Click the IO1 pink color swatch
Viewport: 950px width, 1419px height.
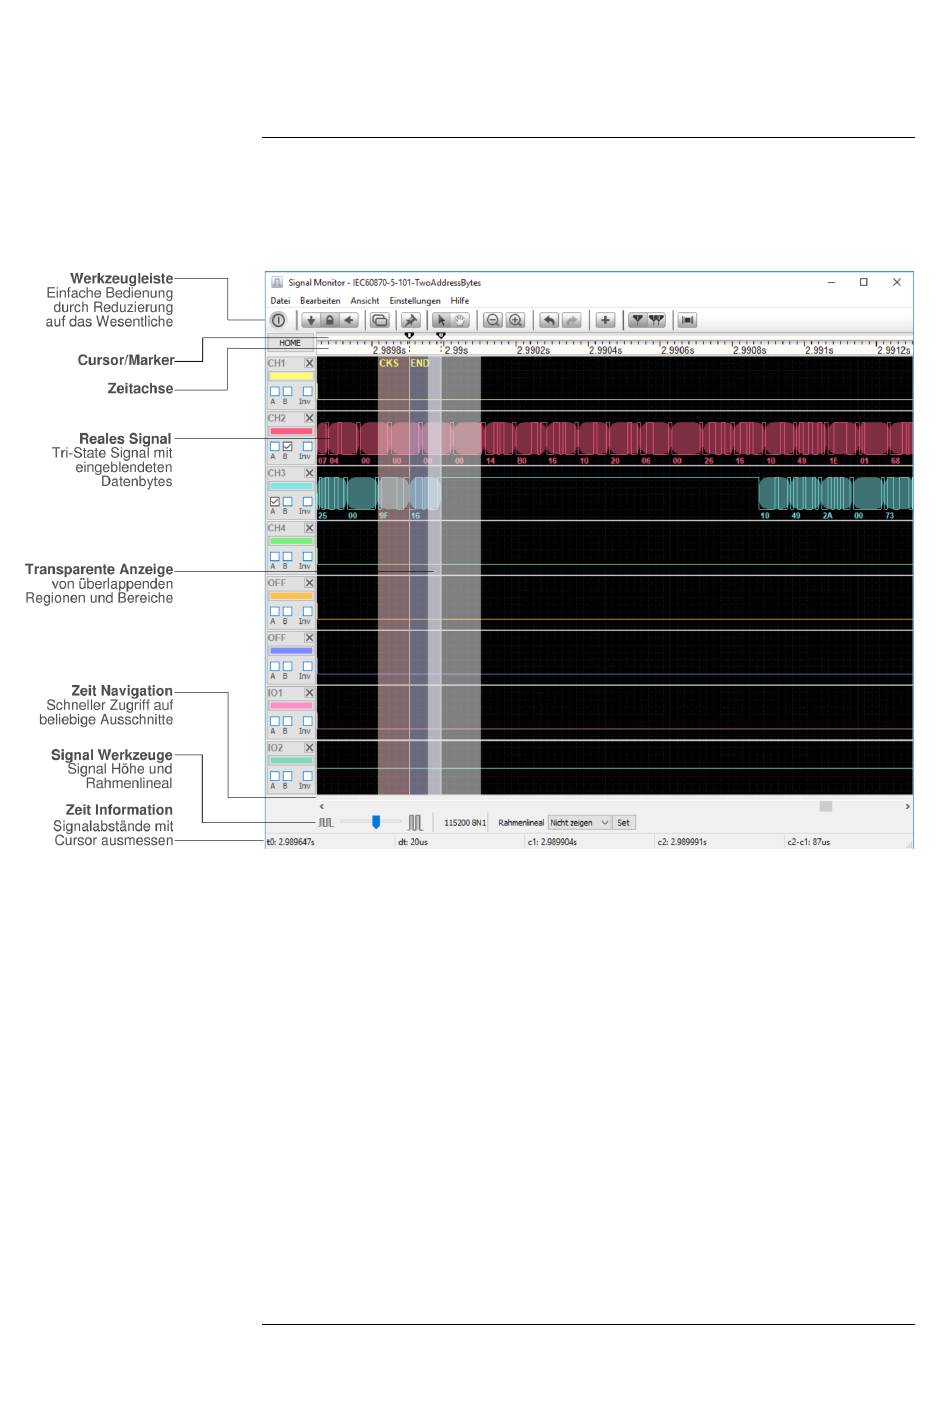[291, 705]
